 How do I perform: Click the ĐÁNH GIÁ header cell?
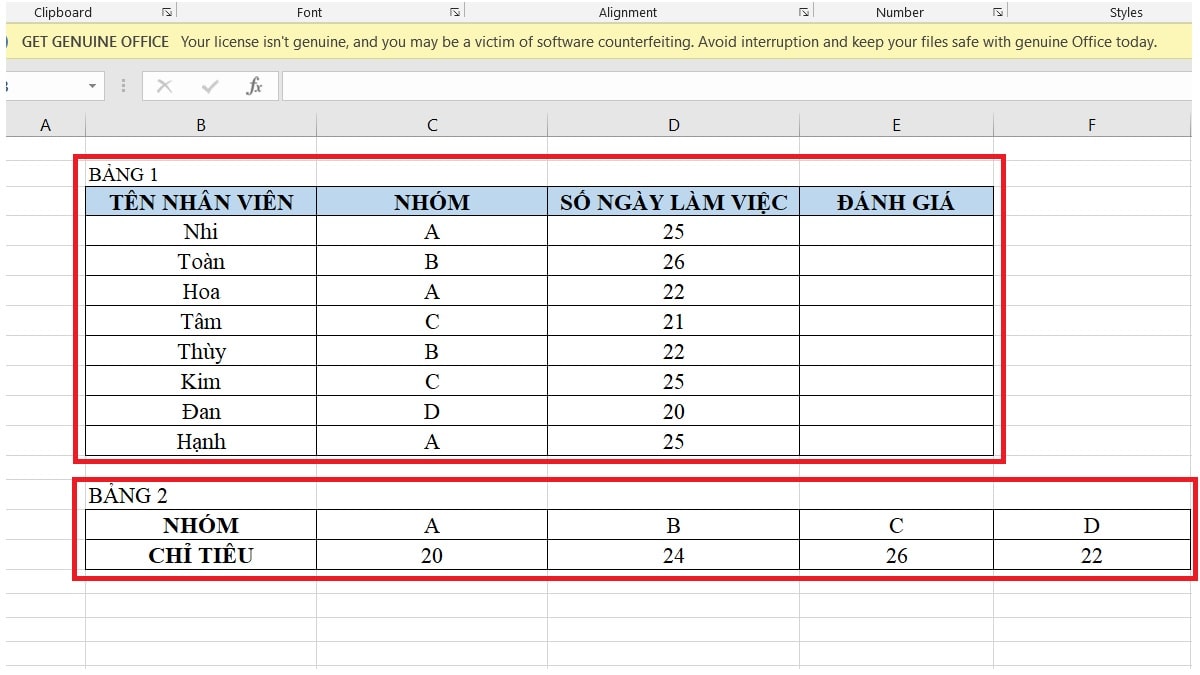[x=896, y=202]
